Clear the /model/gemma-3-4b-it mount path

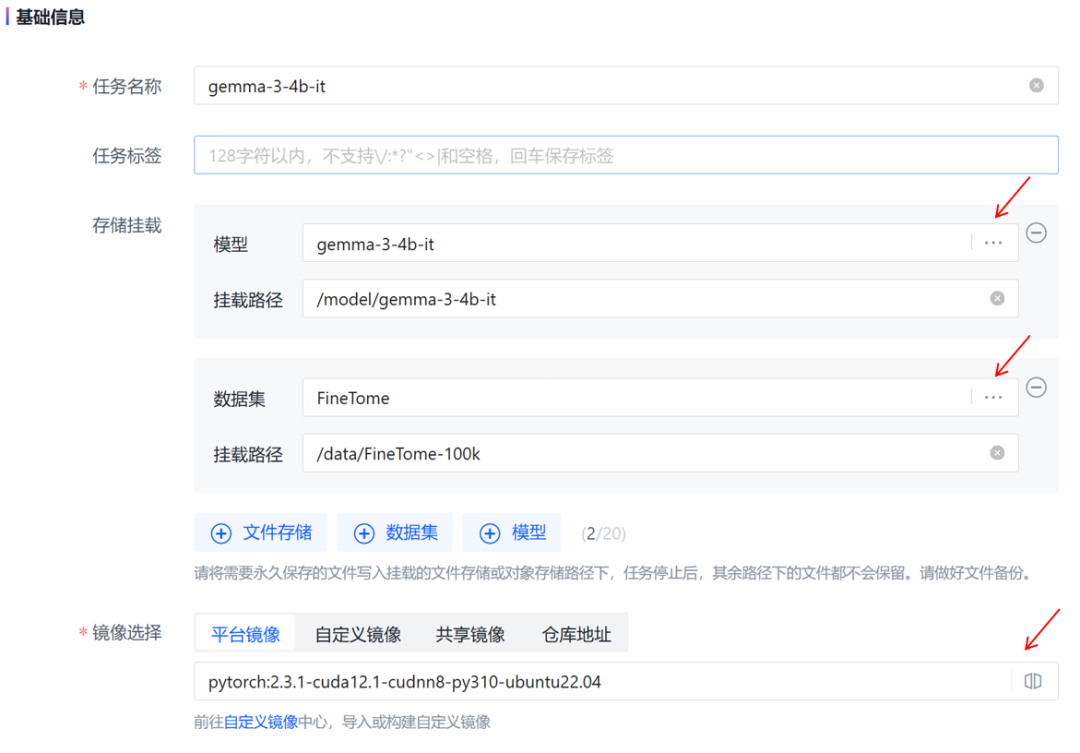pos(997,298)
